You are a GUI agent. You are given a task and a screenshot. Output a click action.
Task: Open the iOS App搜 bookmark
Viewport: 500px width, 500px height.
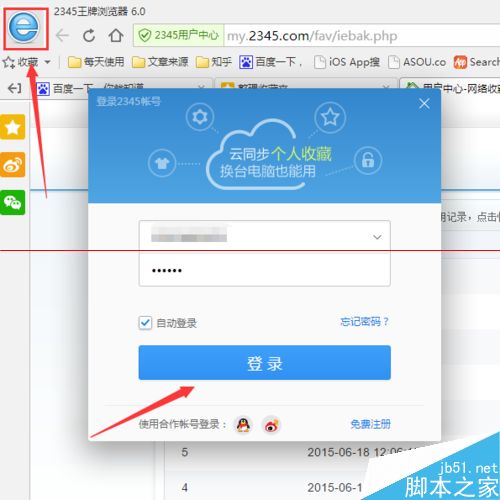(347, 62)
